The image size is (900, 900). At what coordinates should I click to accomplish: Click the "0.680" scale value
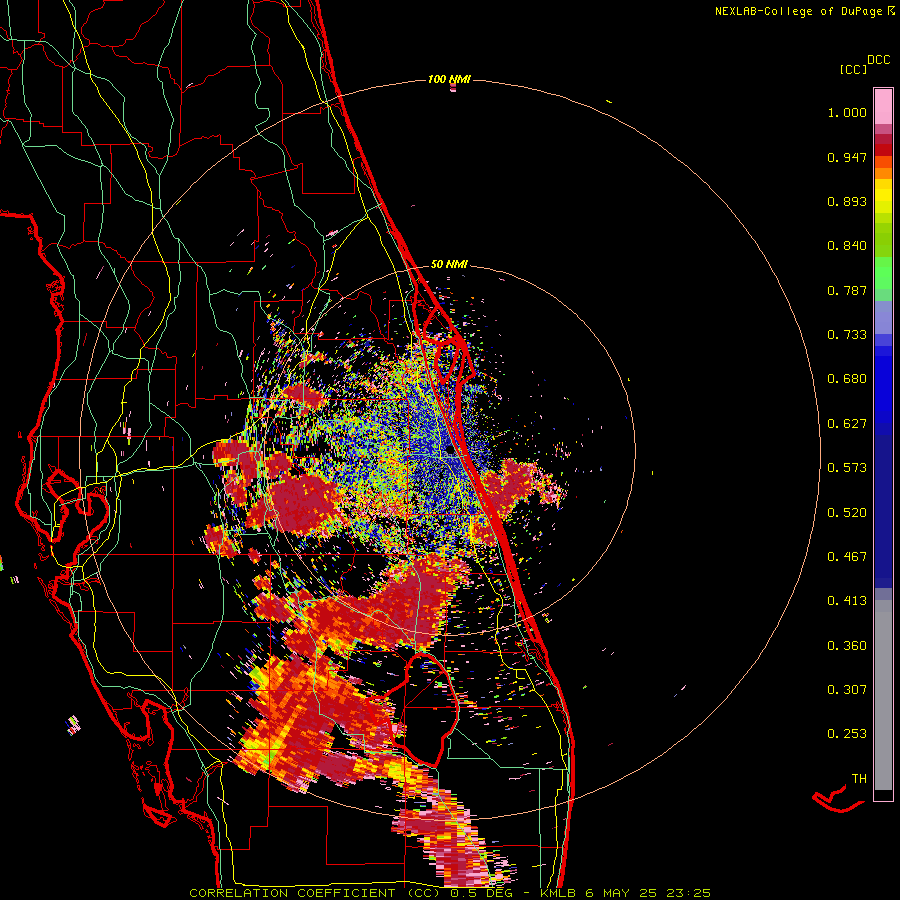click(847, 379)
